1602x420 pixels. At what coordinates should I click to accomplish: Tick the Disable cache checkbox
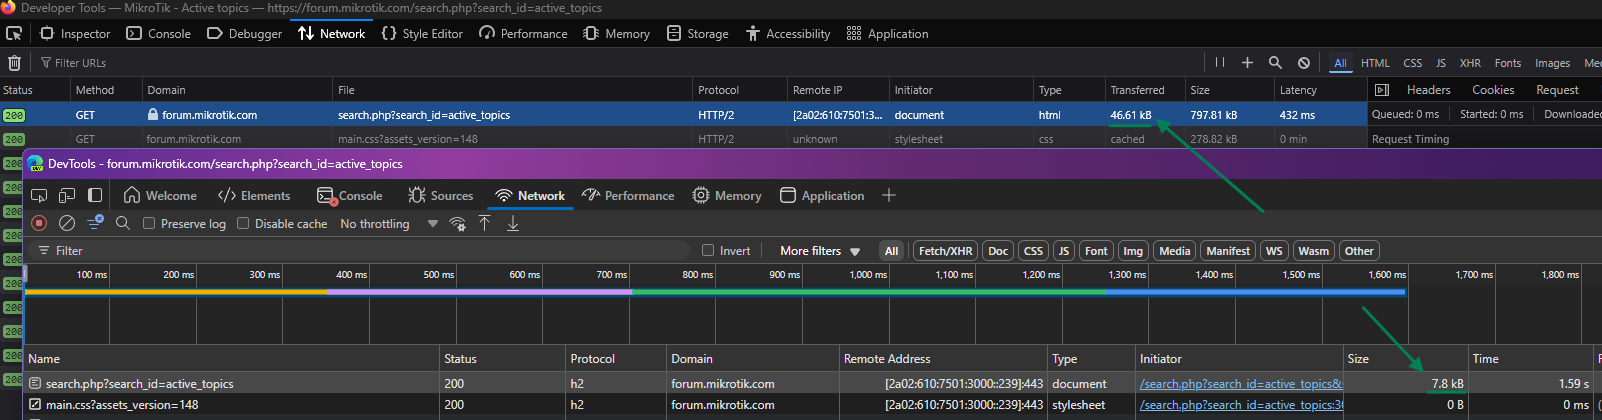coord(243,224)
